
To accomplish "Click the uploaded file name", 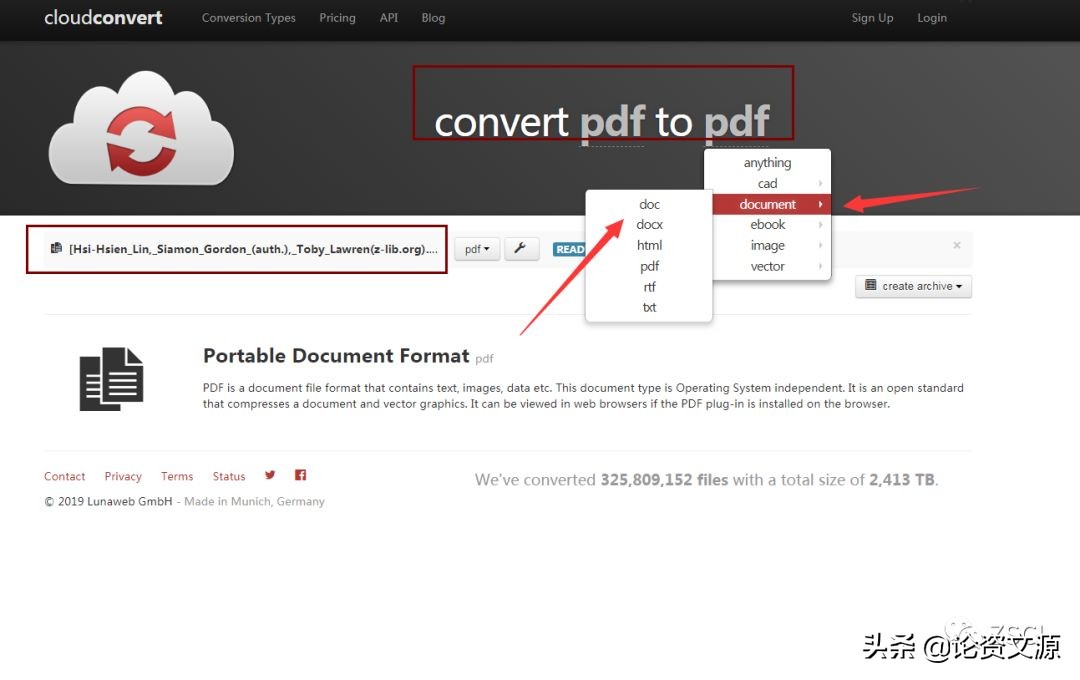I will tap(253, 249).
